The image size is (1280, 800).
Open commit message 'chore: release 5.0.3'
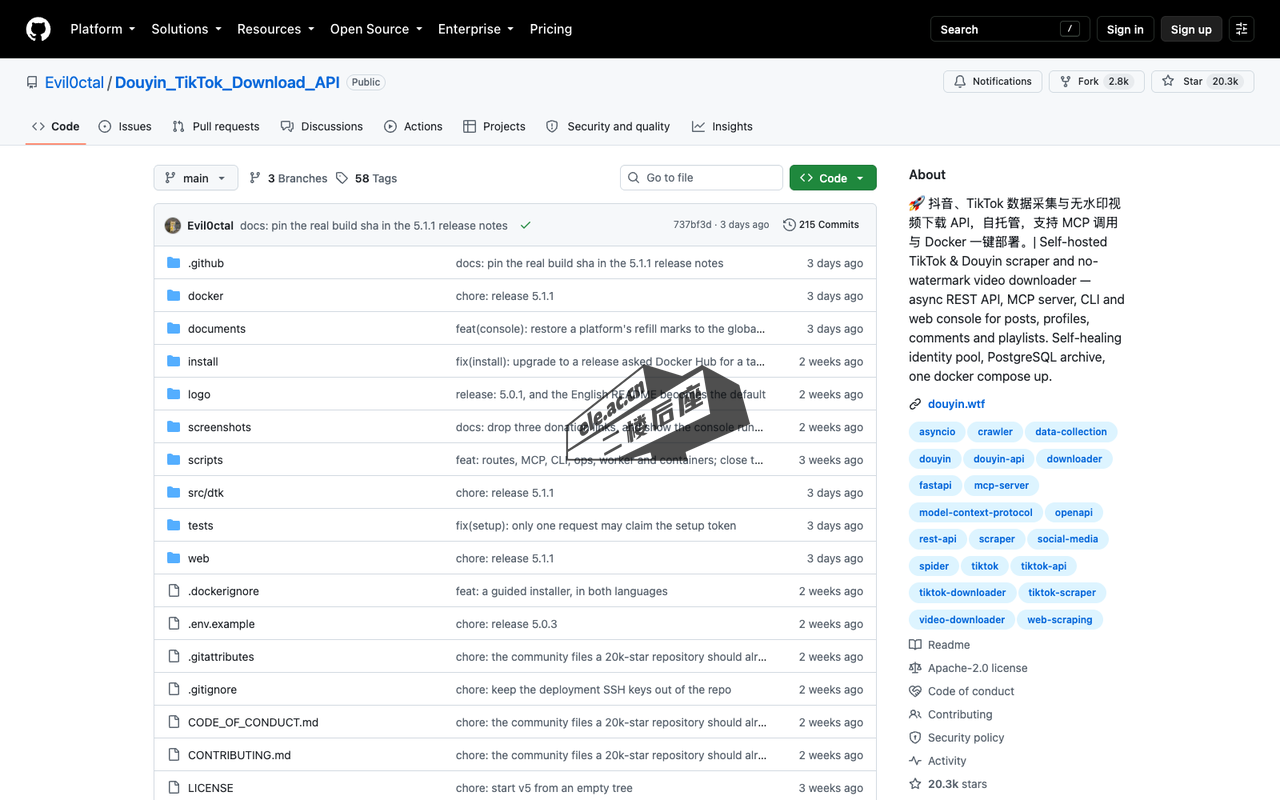[x=506, y=624]
